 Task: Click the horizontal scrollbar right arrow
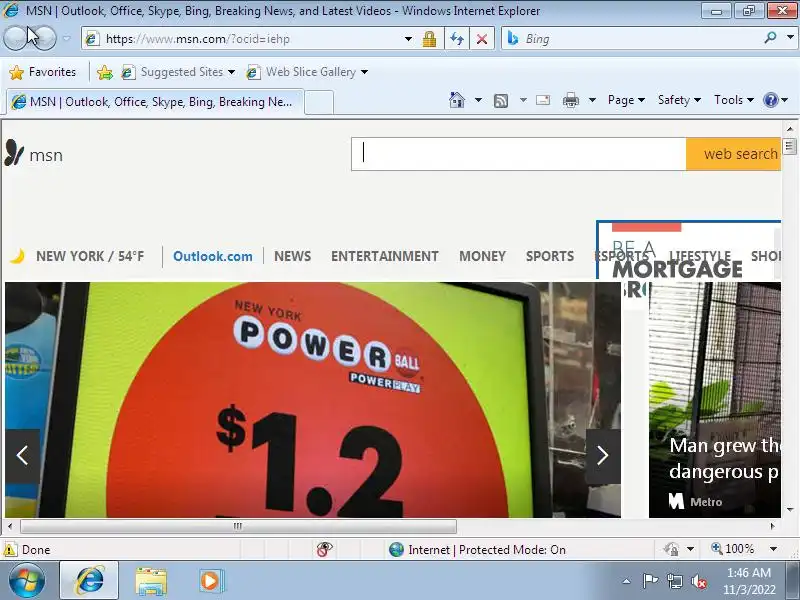click(772, 526)
